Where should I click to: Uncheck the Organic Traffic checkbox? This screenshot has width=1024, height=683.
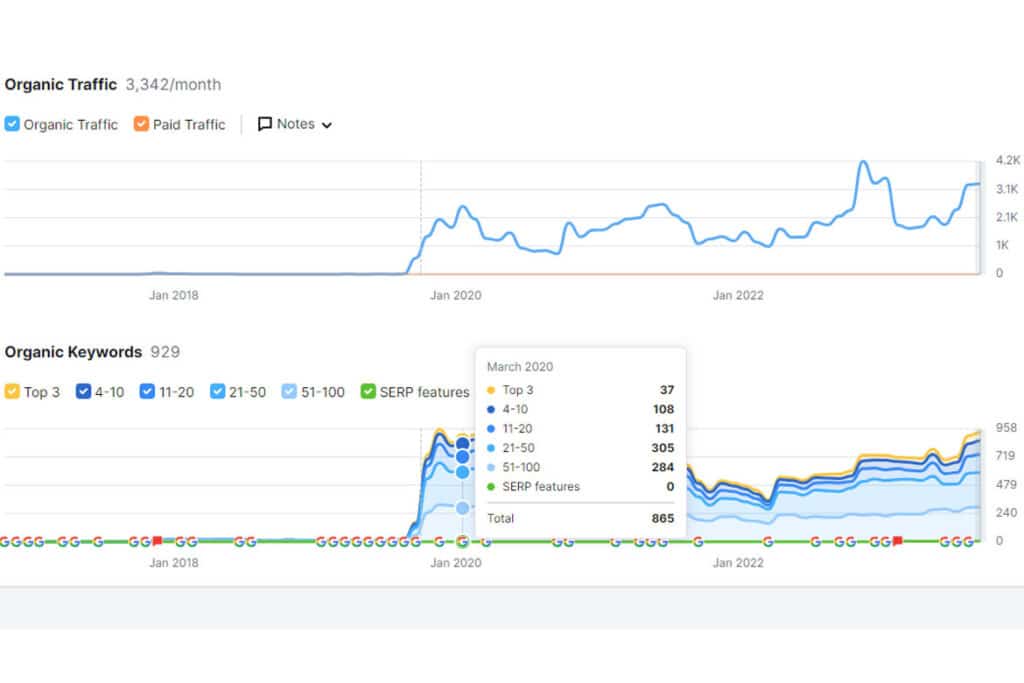(12, 124)
